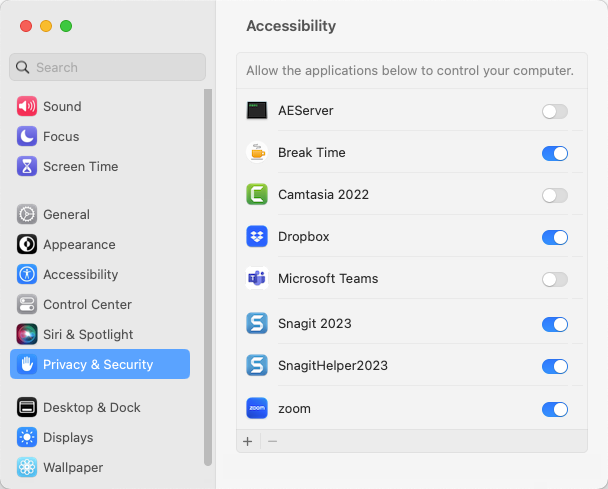Click the Search field

pos(107,67)
